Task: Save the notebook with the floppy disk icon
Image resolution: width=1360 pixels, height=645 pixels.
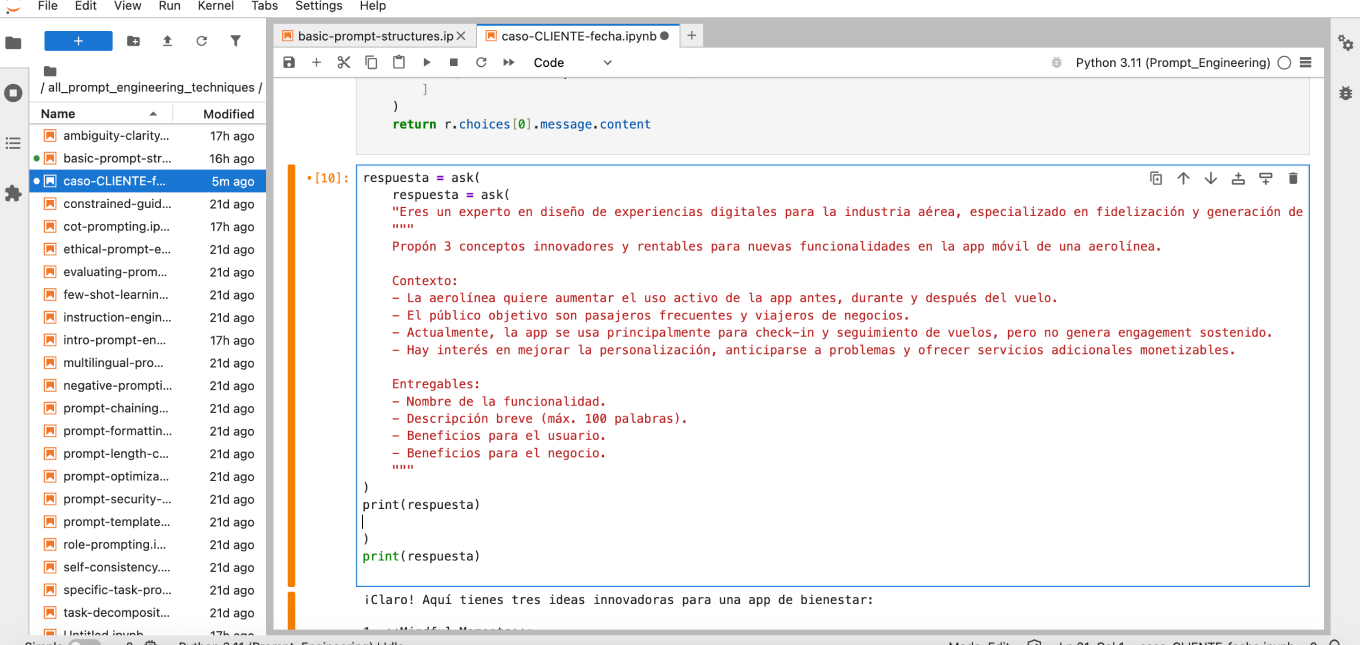Action: (289, 62)
